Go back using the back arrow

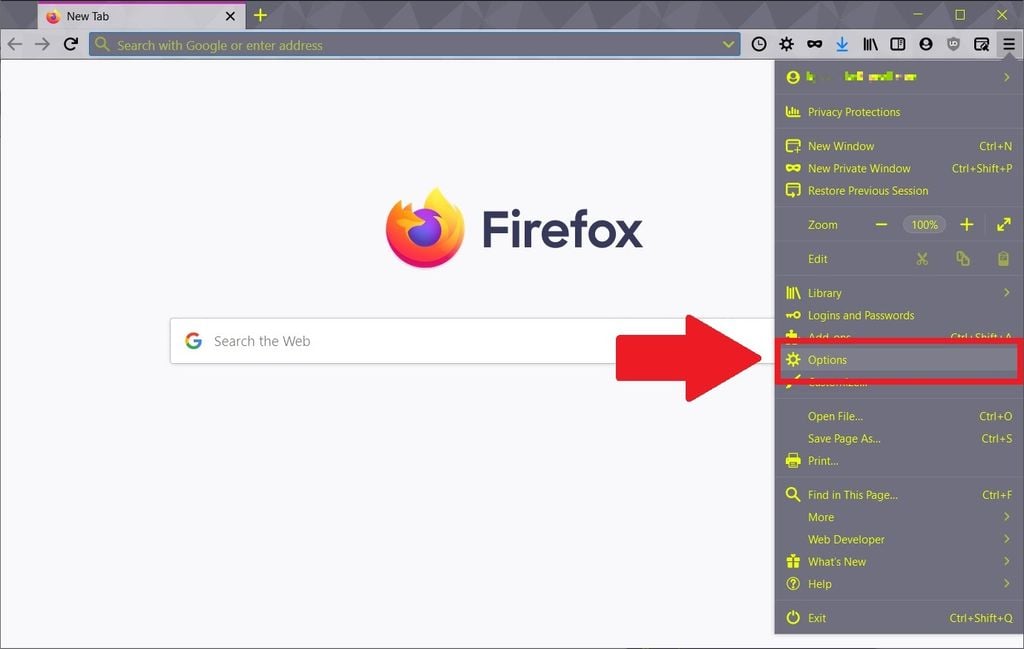[14, 44]
